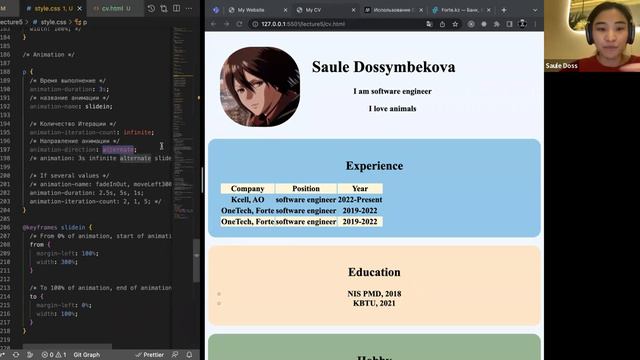Open the browser profile avatar
The height and width of the screenshot is (360, 640).
click(x=522, y=24)
